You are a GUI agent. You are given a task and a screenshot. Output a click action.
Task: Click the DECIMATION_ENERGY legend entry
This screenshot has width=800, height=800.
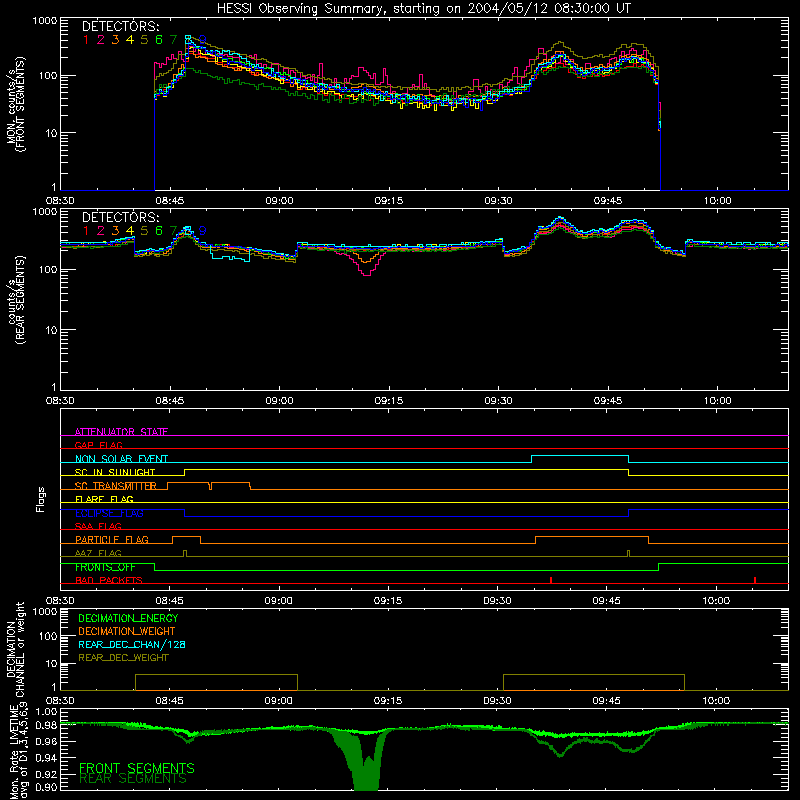[128, 618]
